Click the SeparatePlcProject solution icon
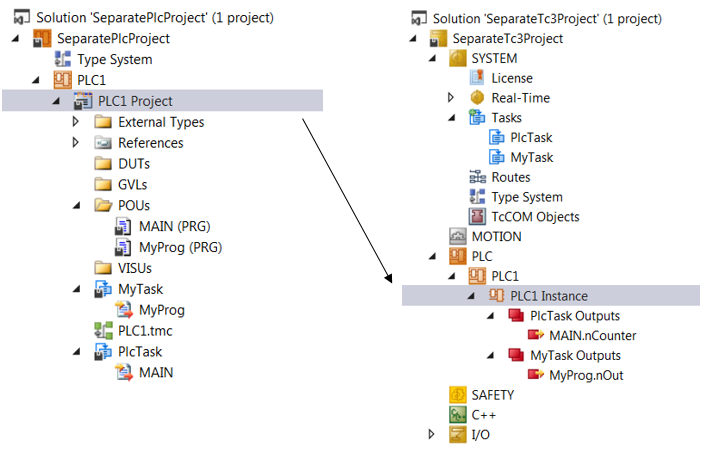713x453 pixels. [x=22, y=18]
